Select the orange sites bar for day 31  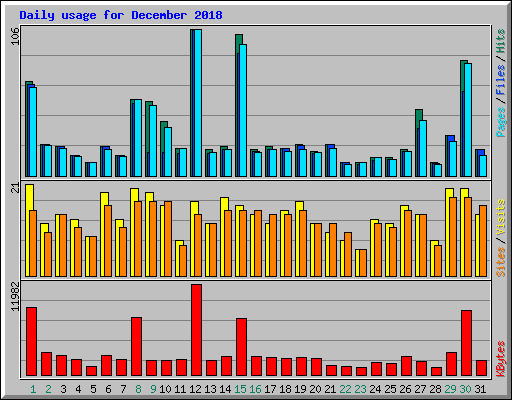(483, 241)
